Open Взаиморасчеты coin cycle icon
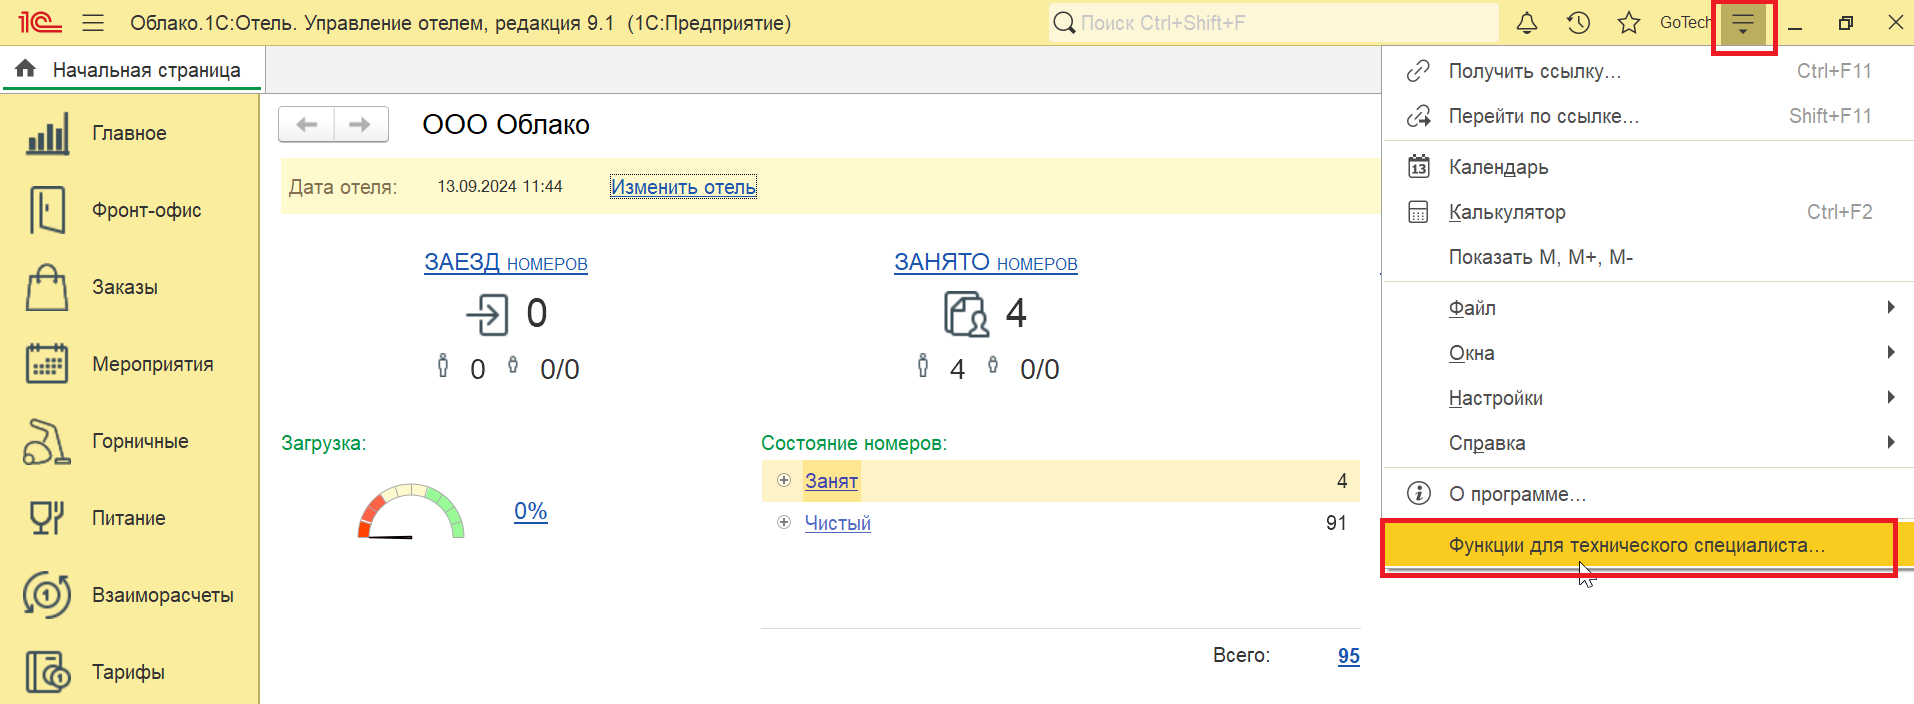This screenshot has width=1914, height=704. coord(47,595)
